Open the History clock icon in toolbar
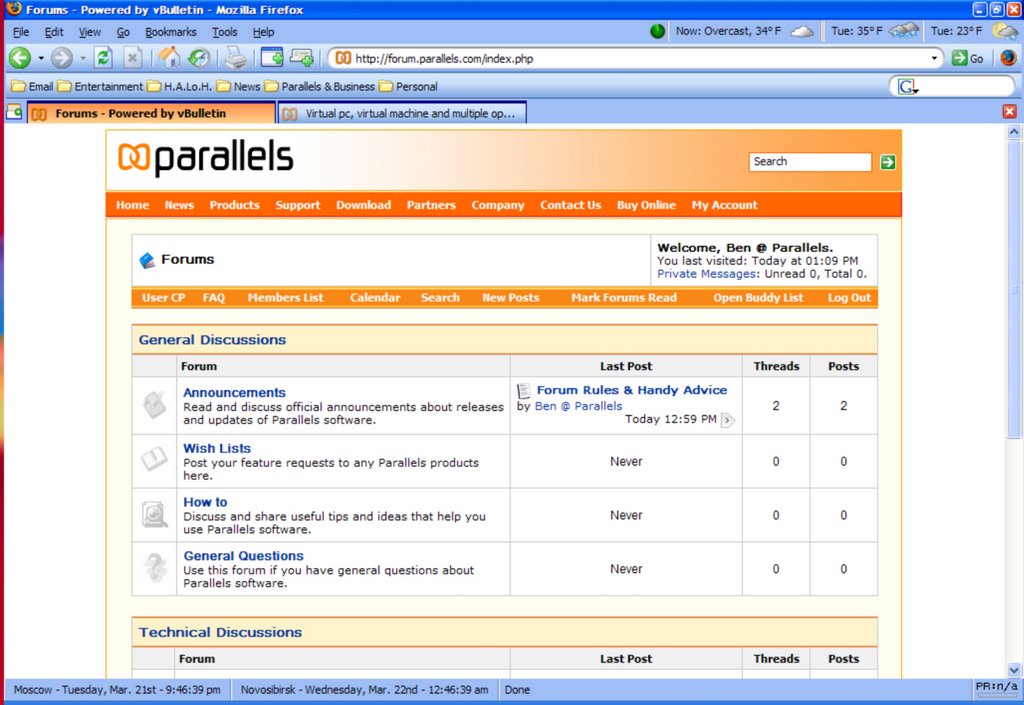This screenshot has width=1024, height=705. pyautogui.click(x=199, y=58)
